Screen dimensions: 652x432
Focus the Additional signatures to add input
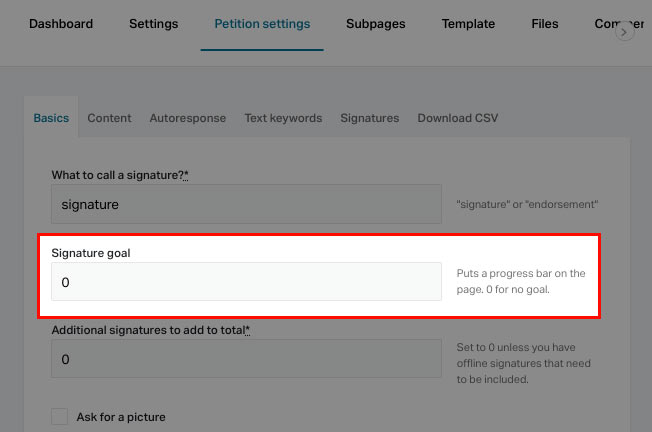[246, 359]
